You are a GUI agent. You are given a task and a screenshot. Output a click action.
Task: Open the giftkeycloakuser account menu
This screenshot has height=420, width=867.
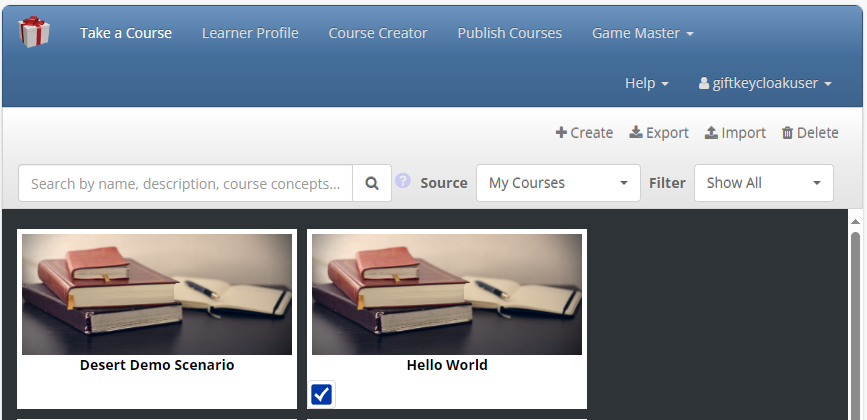pyautogui.click(x=765, y=83)
